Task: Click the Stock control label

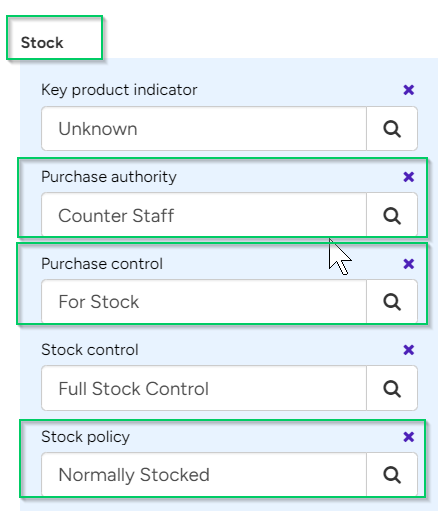Action: pos(90,350)
